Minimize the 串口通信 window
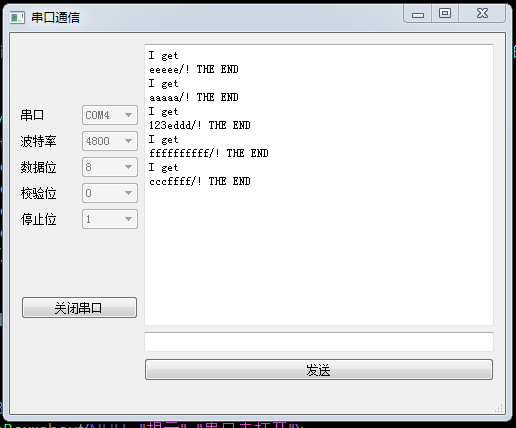Viewport: 516px width, 428px height. tap(417, 14)
